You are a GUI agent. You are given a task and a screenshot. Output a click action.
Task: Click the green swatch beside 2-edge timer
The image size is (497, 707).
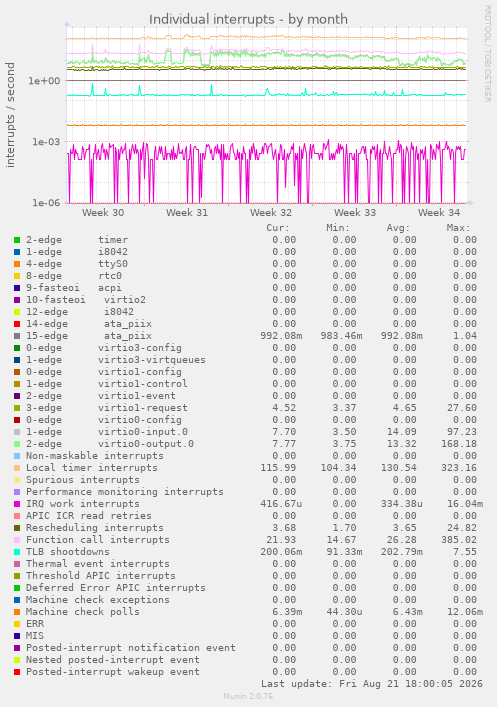pyautogui.click(x=17, y=240)
